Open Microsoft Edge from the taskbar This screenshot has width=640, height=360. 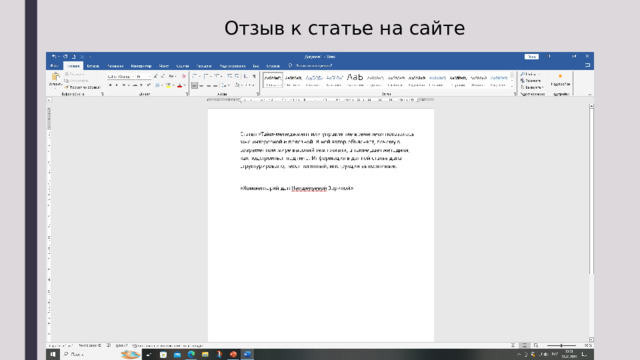pyautogui.click(x=191, y=354)
